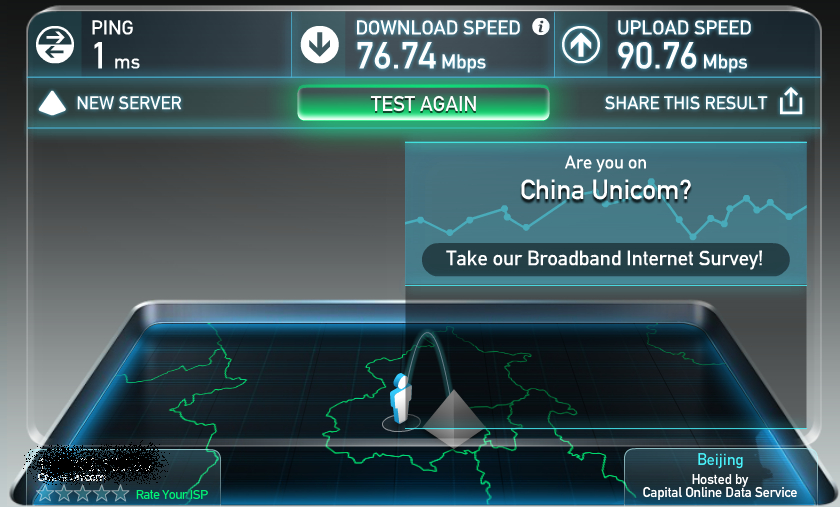Click the New Server pyramid icon
This screenshot has height=507, width=840.
pos(52,103)
